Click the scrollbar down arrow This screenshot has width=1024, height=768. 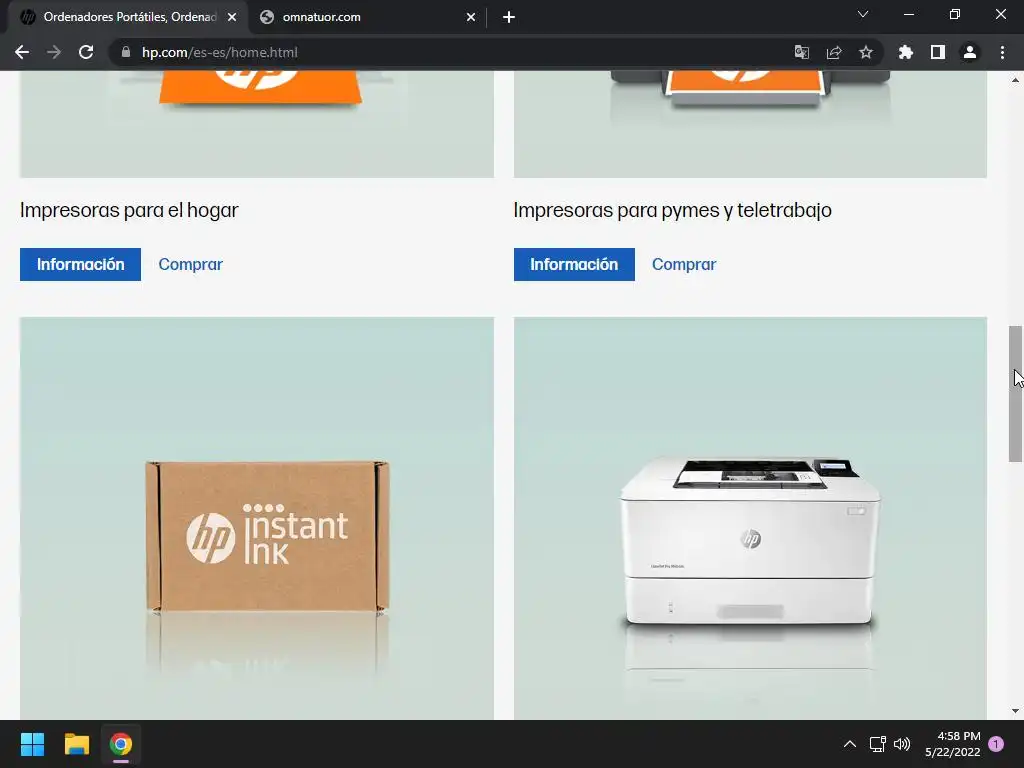[1015, 711]
